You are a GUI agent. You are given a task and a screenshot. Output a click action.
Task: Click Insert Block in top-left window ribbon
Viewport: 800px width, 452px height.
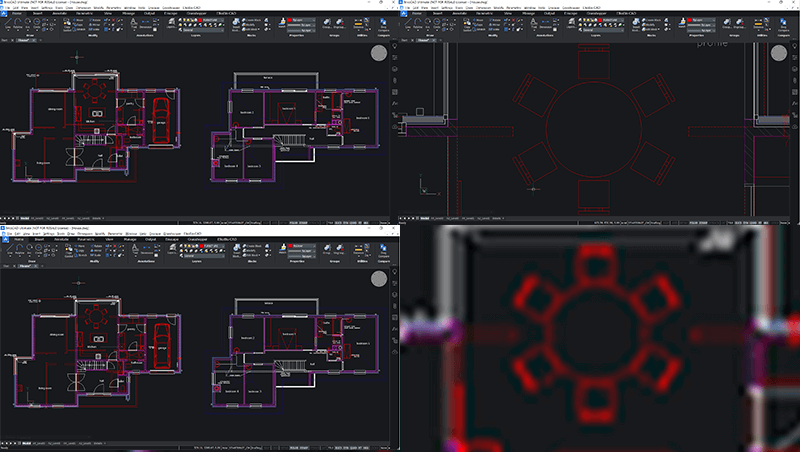tap(236, 23)
